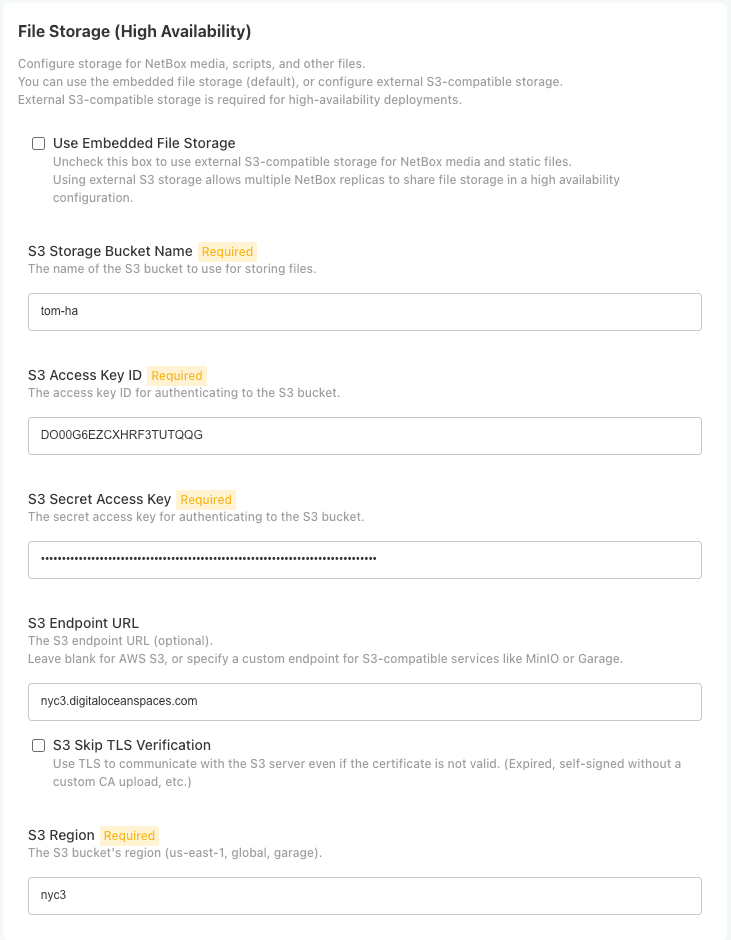Click the S3 Storage Bucket Name input field
The image size is (731, 940).
365,311
